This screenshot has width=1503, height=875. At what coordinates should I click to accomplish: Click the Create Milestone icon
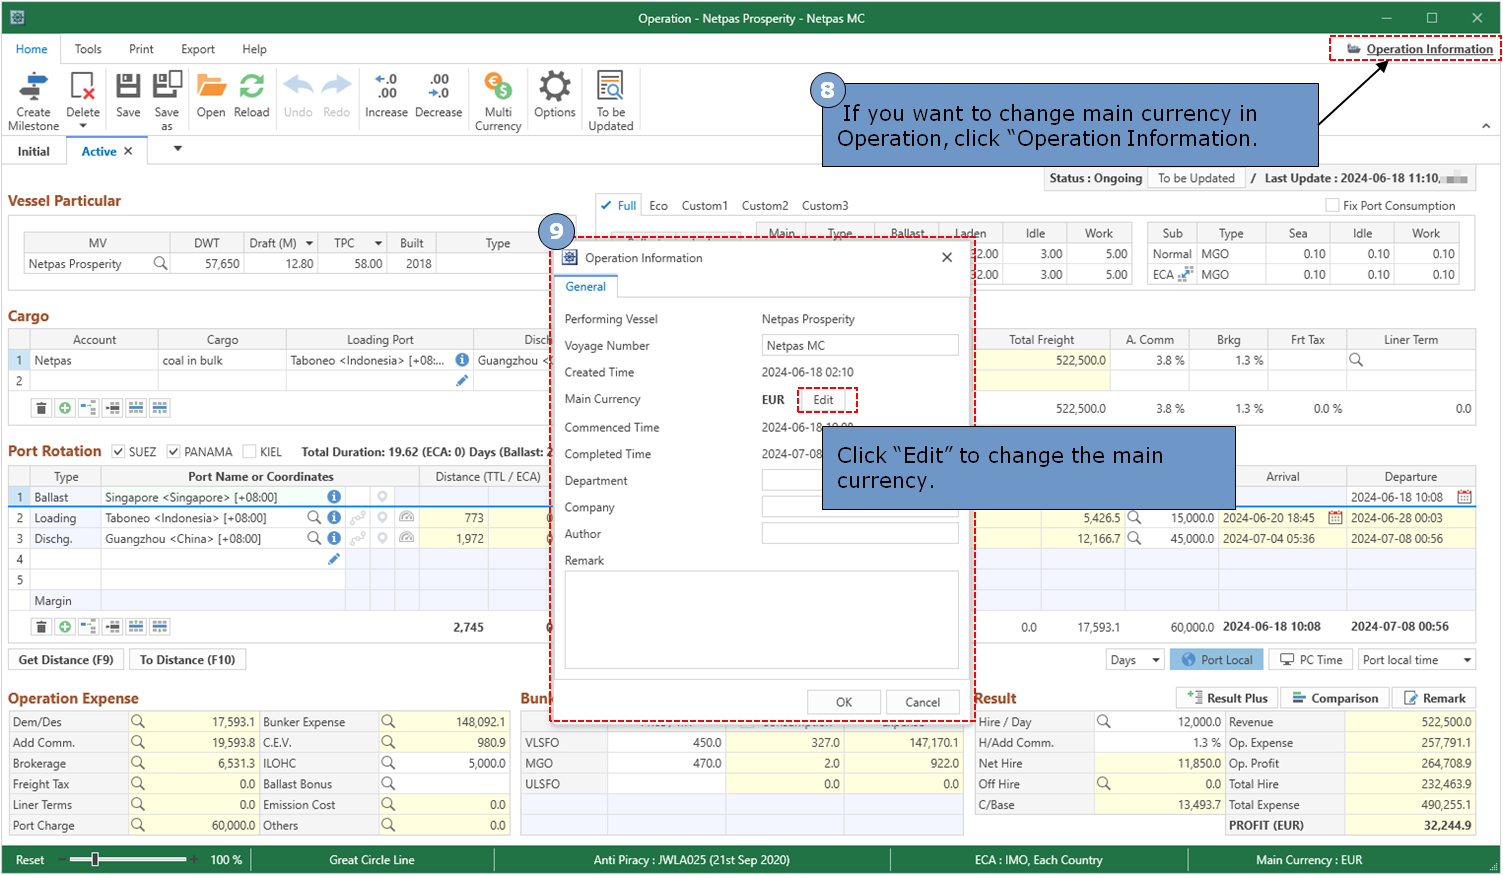coord(34,87)
